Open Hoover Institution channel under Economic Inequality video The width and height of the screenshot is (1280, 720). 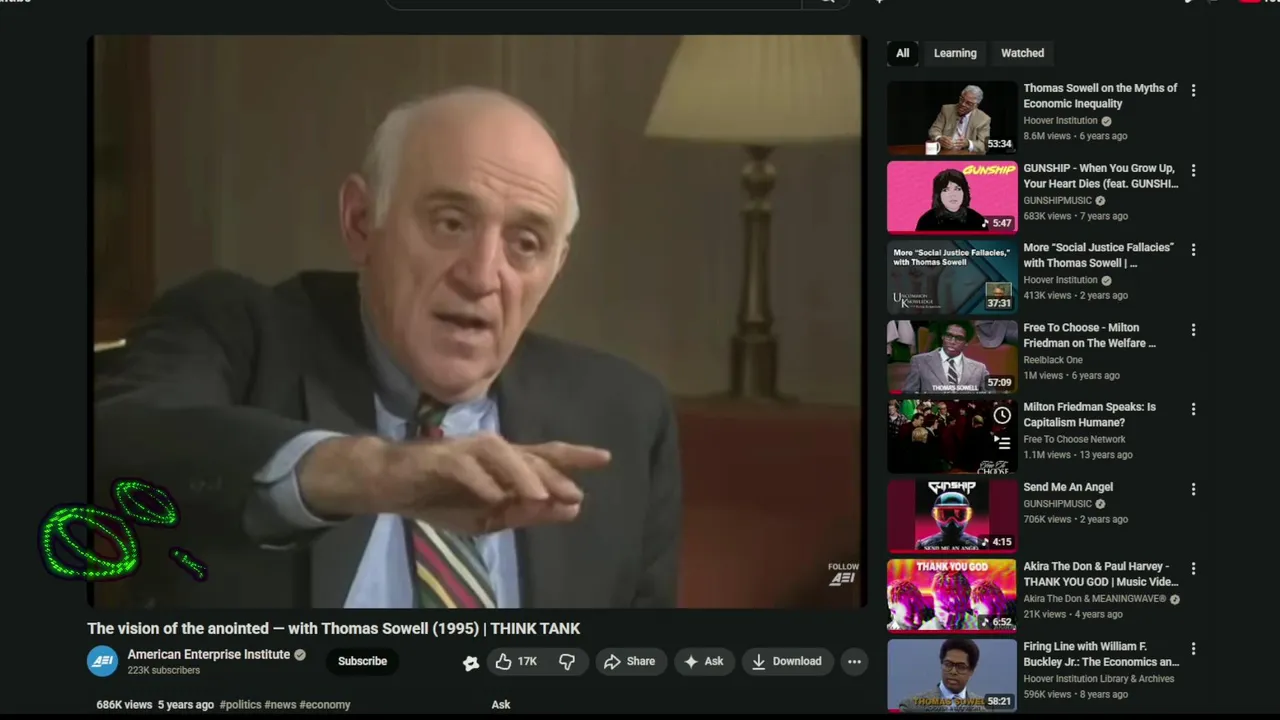[1060, 120]
